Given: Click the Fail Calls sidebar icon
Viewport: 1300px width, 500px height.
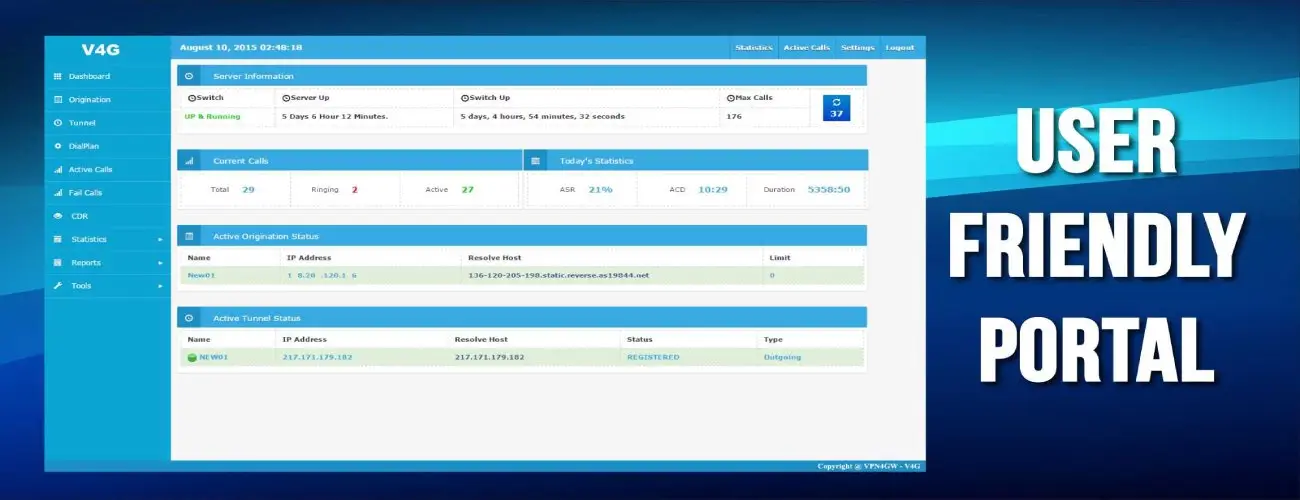Looking at the screenshot, I should (58, 193).
